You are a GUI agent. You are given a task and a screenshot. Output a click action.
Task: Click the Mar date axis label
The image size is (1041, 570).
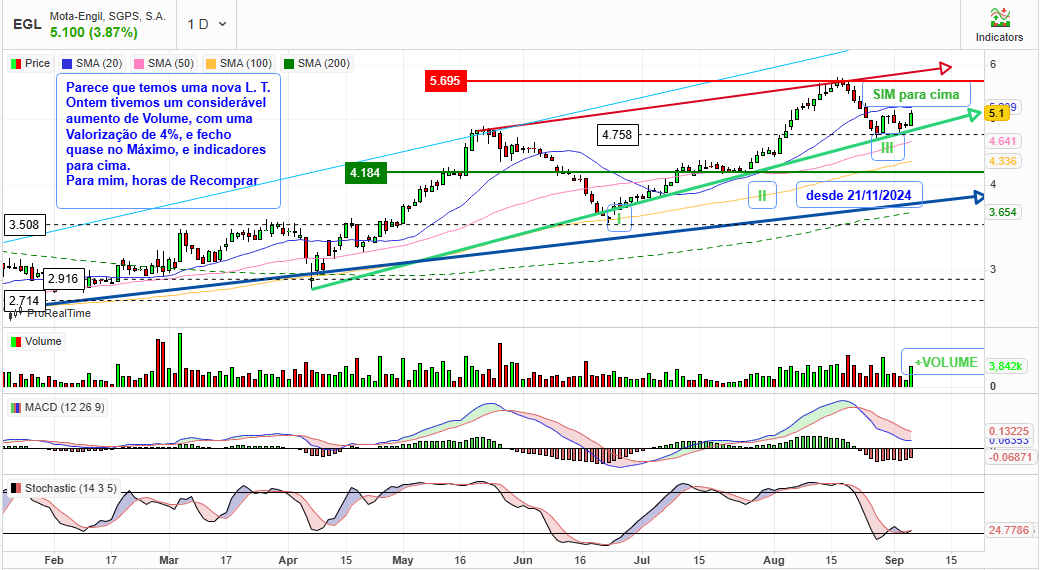point(169,560)
